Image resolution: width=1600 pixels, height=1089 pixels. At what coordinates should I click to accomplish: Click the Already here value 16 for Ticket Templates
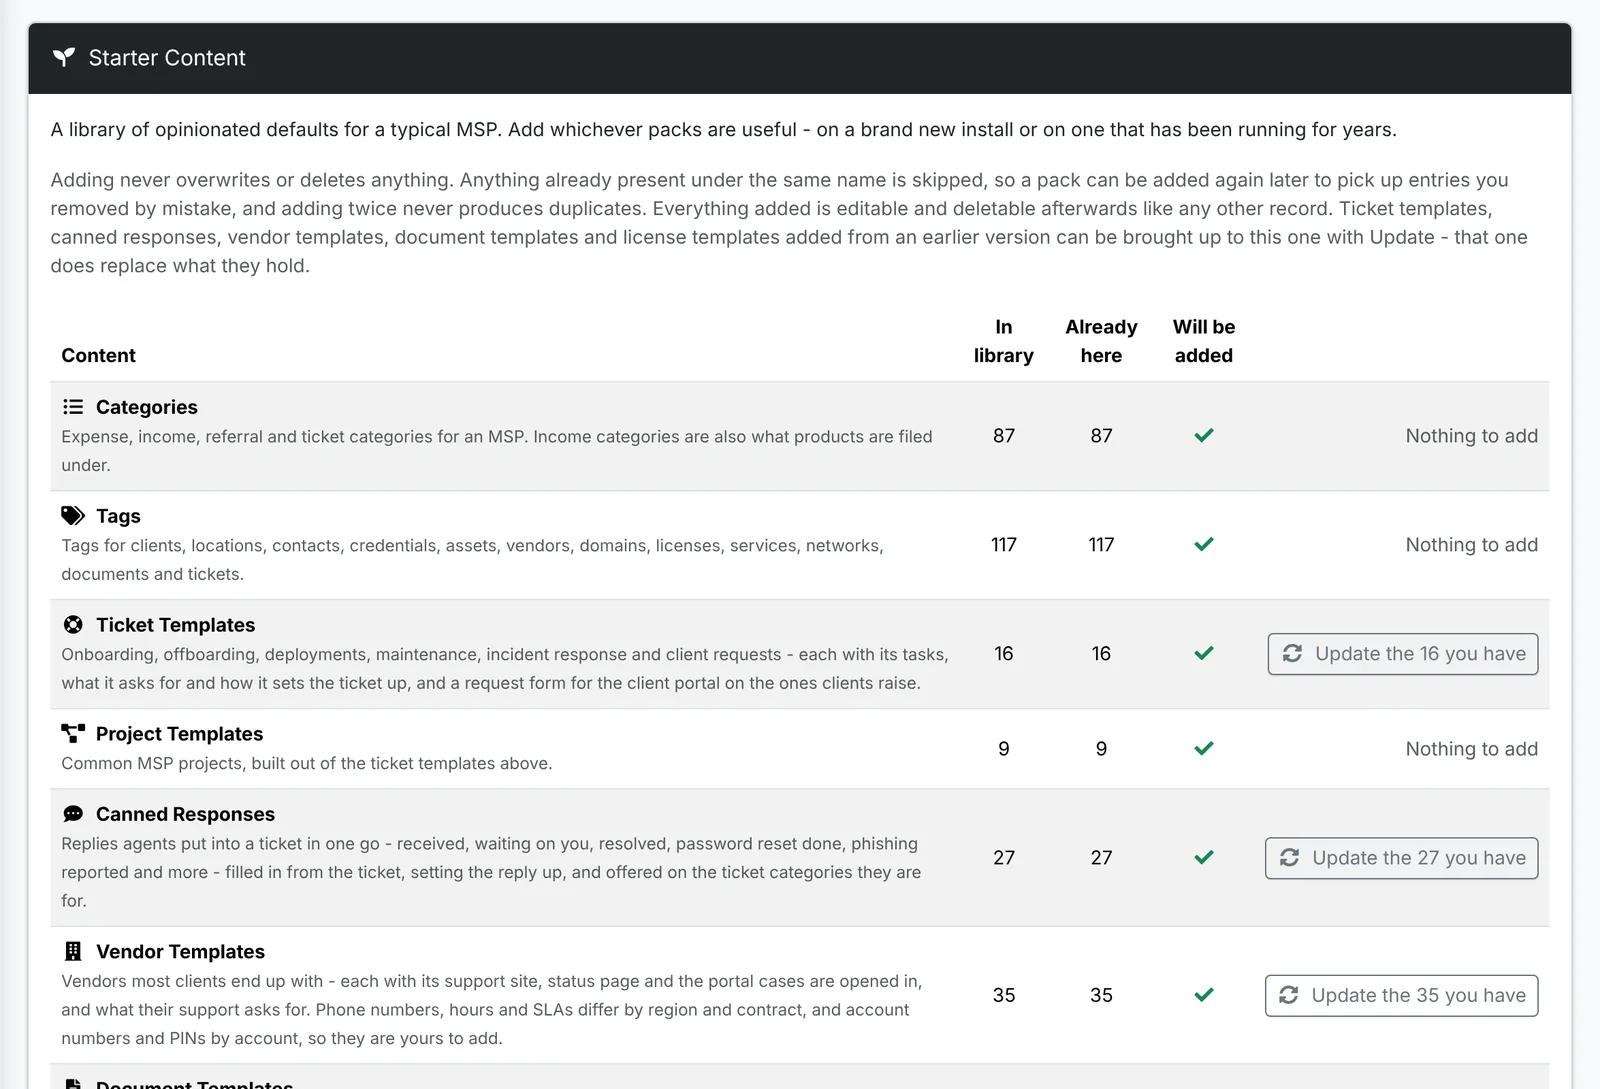1101,654
